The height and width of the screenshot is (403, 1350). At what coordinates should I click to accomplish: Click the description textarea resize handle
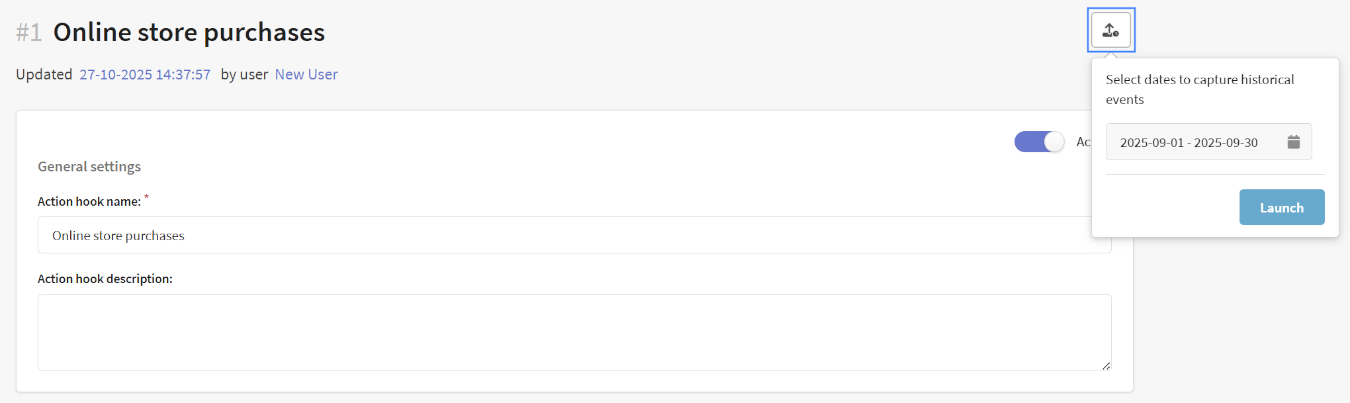tap(1106, 366)
